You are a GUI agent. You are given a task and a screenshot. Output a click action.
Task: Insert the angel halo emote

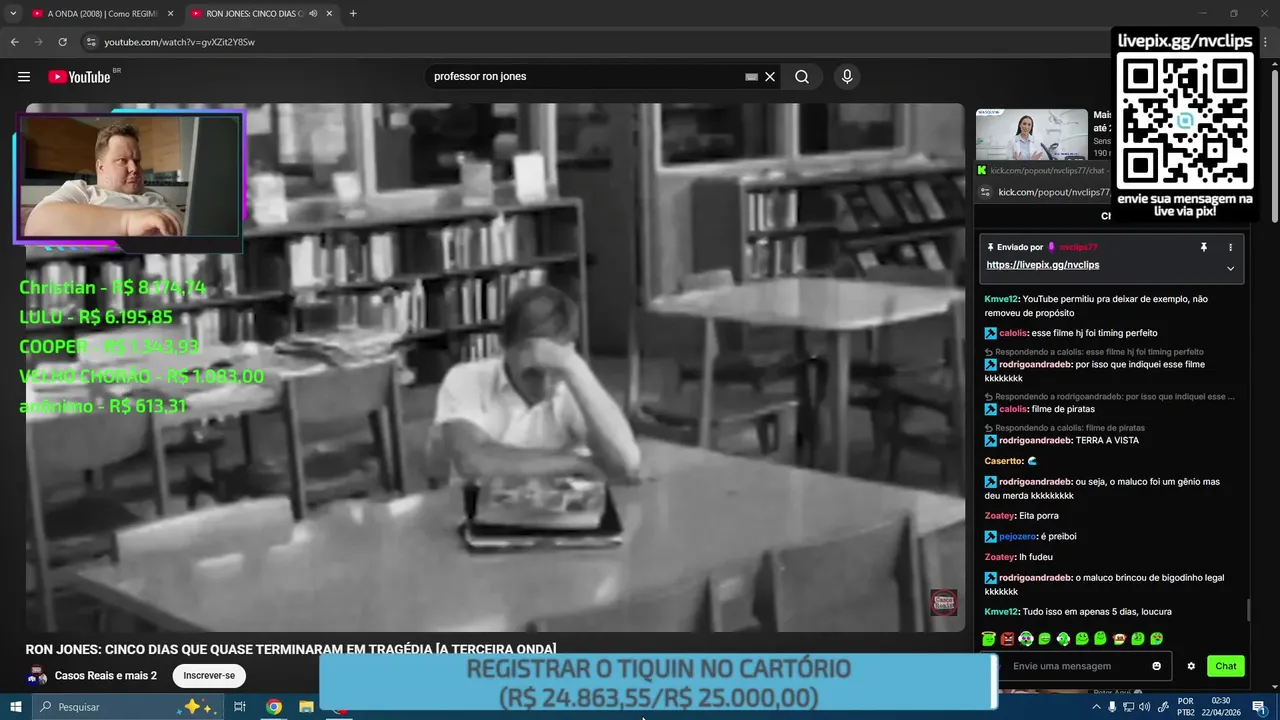(x=989, y=639)
